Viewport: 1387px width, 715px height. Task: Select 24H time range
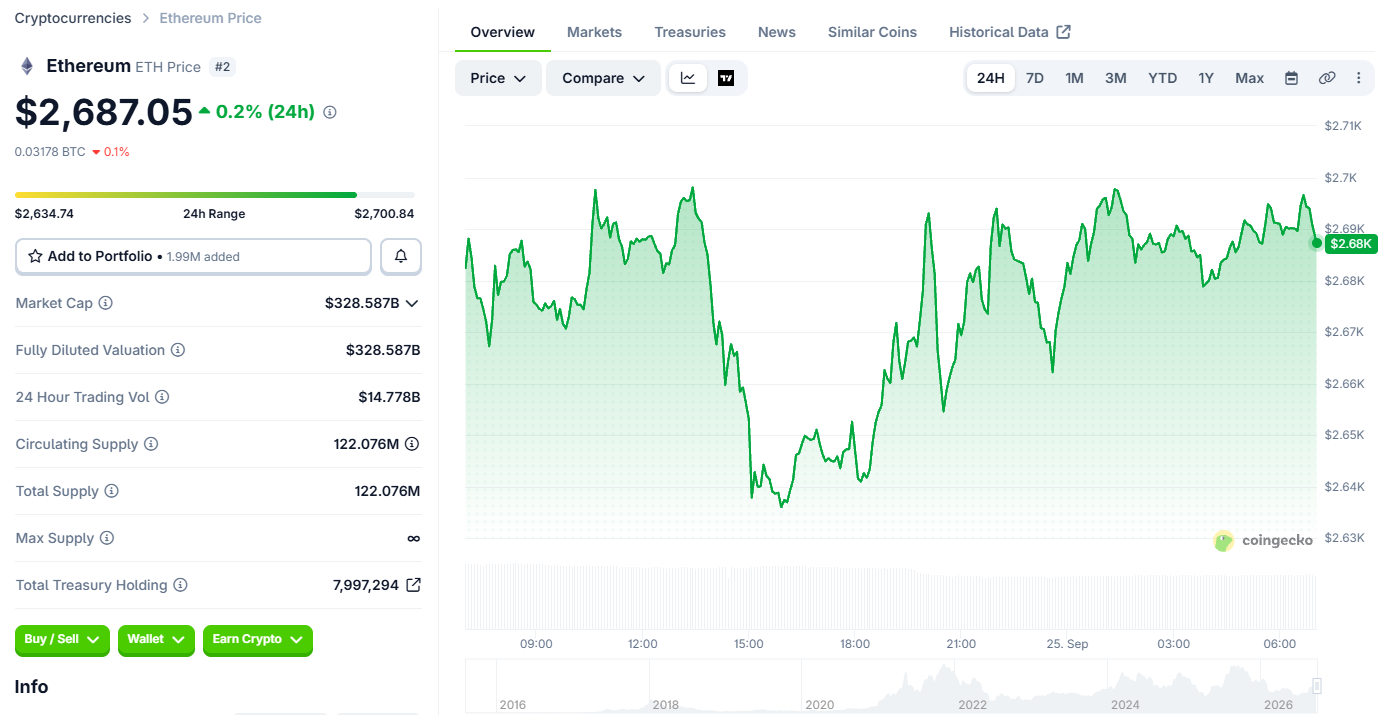(x=991, y=78)
